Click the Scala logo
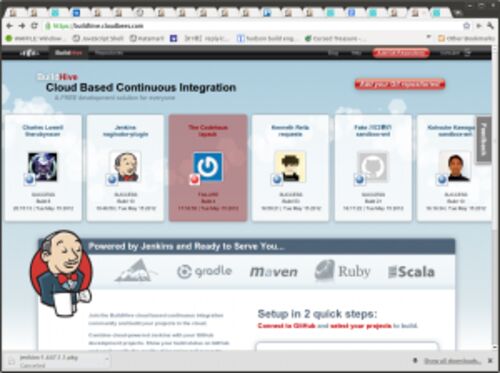Screen dimensions: 500x373 point(412,272)
